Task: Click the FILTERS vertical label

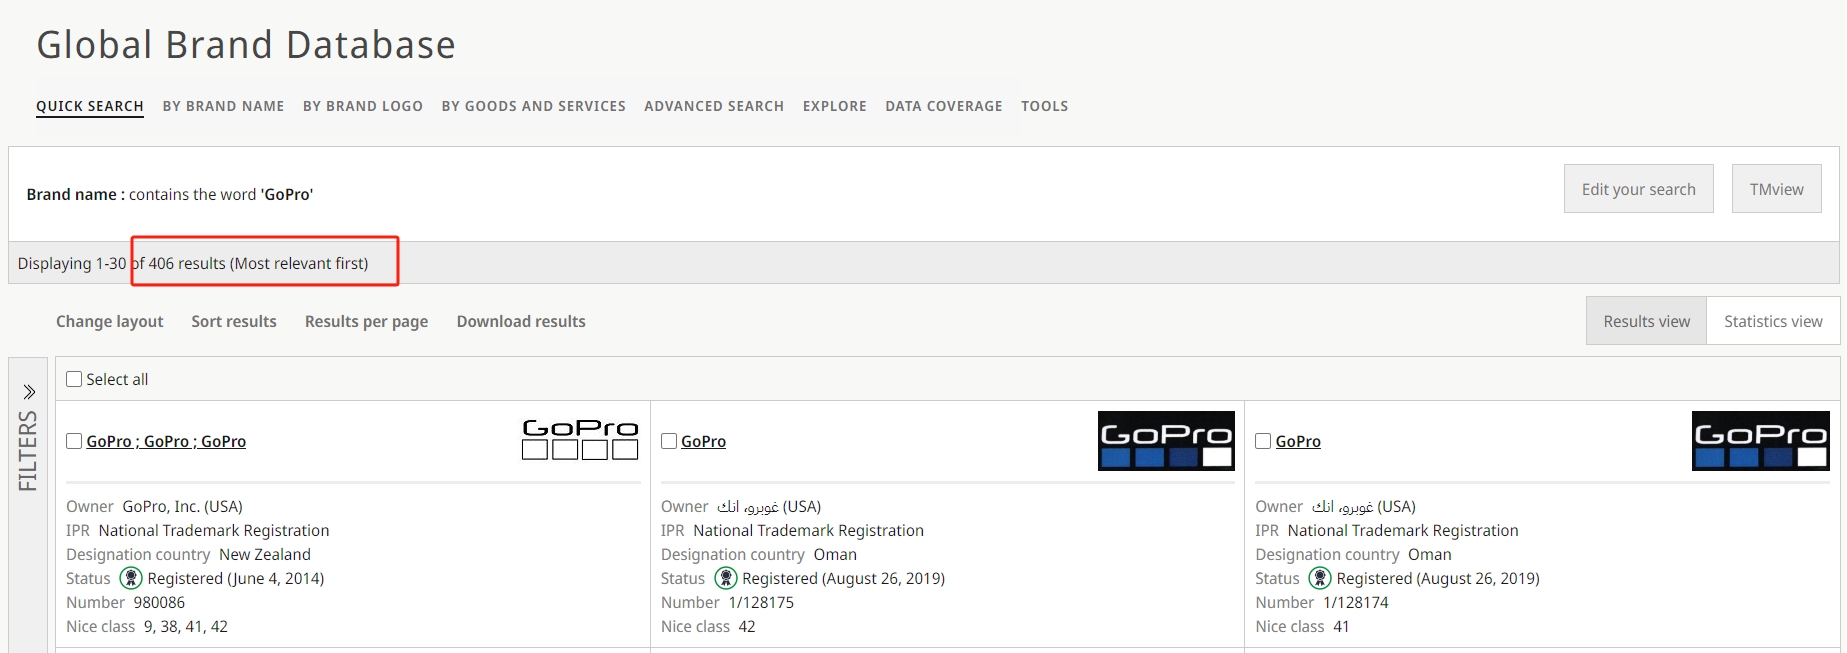Action: (28, 450)
